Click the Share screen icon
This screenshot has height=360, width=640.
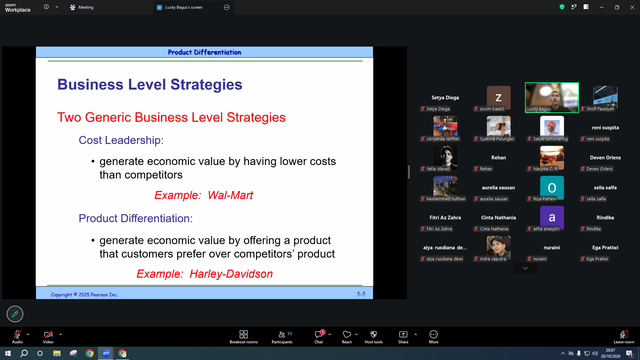tap(403, 337)
